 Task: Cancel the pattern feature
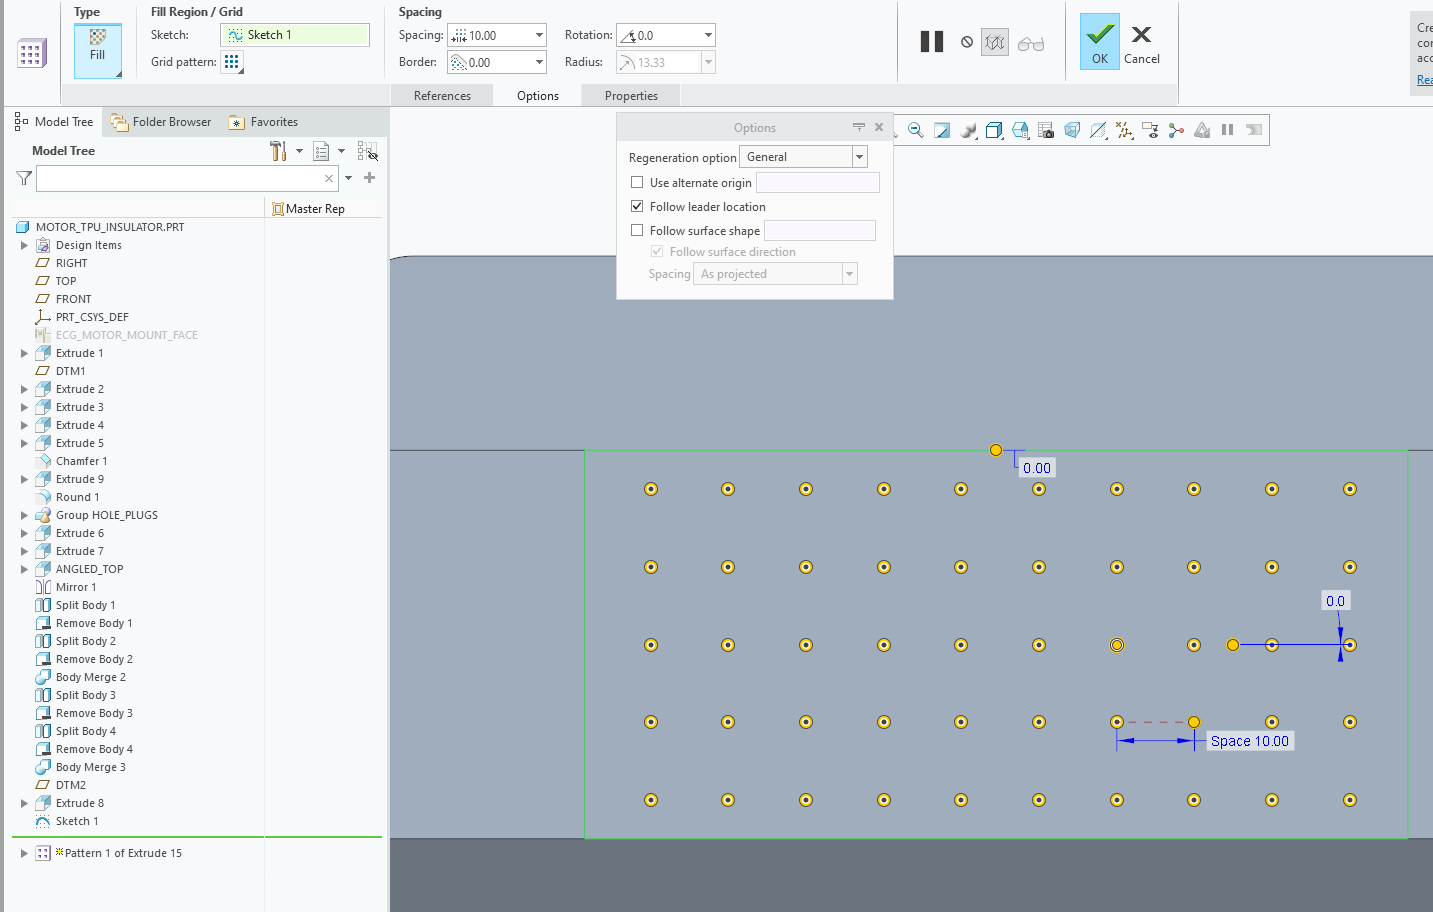tap(1141, 41)
